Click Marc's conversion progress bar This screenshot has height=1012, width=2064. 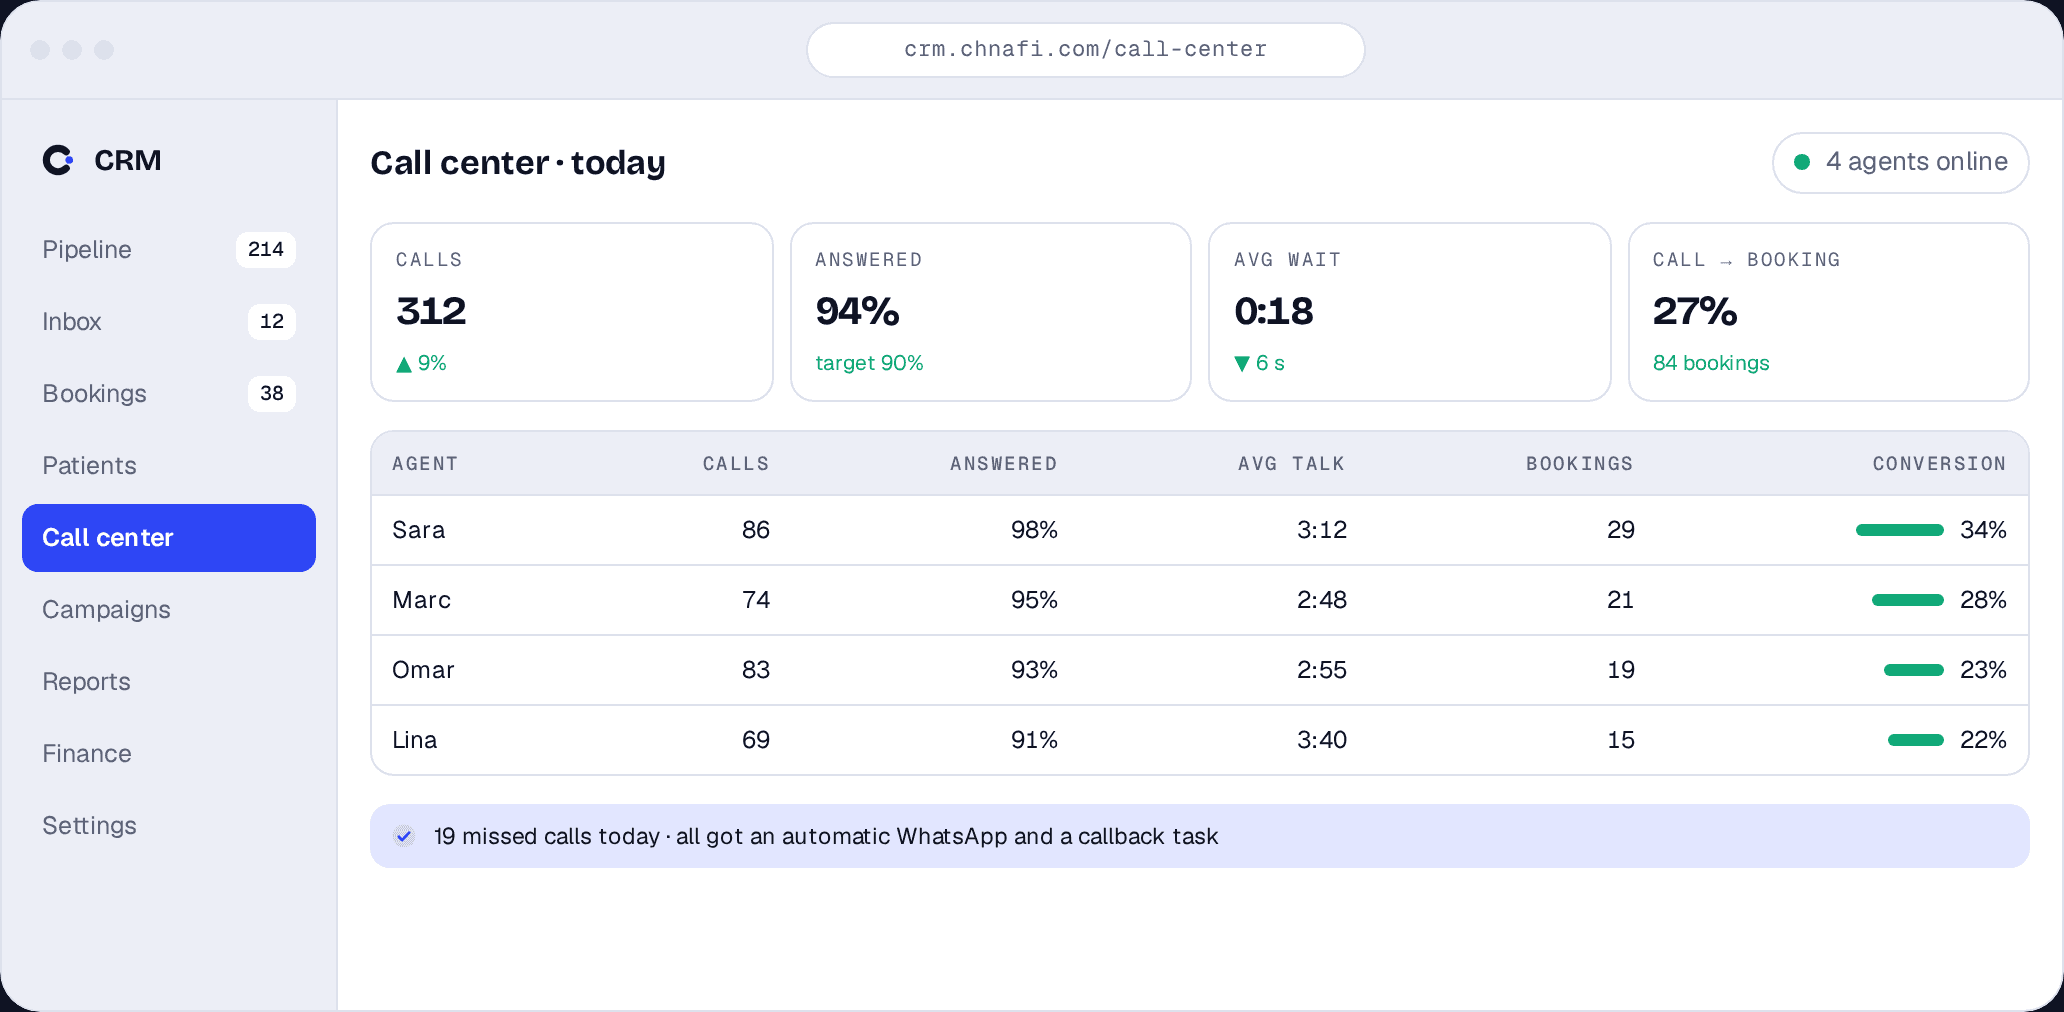point(1908,600)
